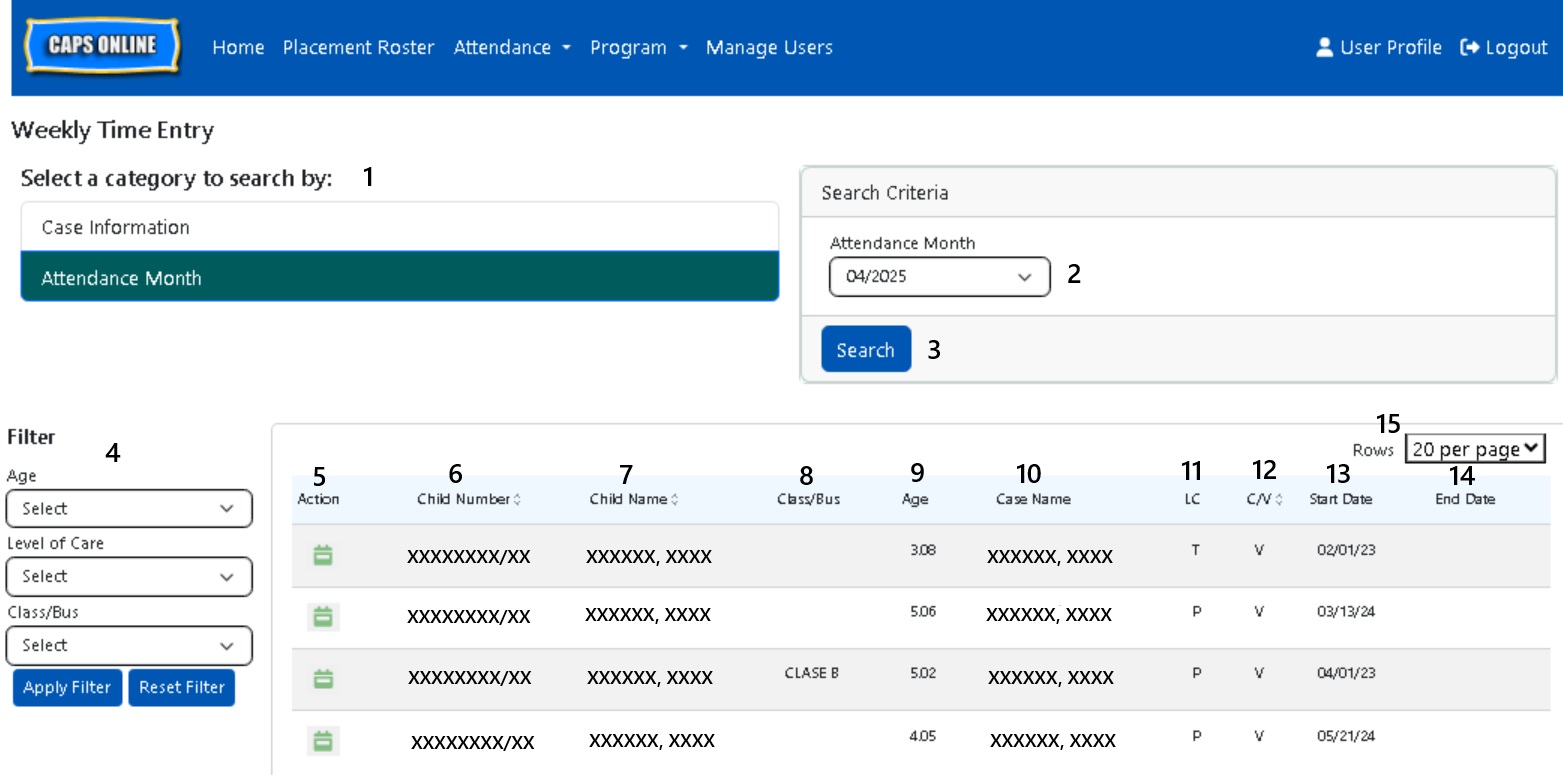The width and height of the screenshot is (1563, 775).
Task: Log out using the Logout link
Action: click(x=1504, y=48)
